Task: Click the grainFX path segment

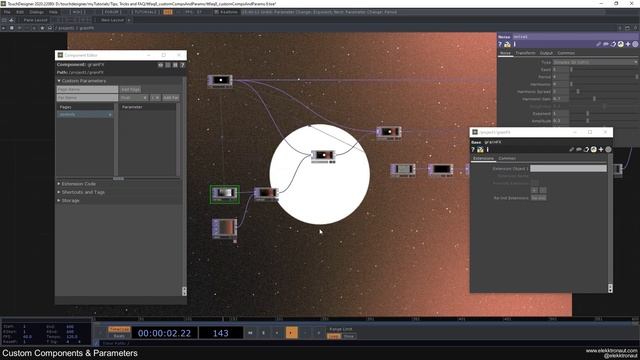Action: coord(87,28)
